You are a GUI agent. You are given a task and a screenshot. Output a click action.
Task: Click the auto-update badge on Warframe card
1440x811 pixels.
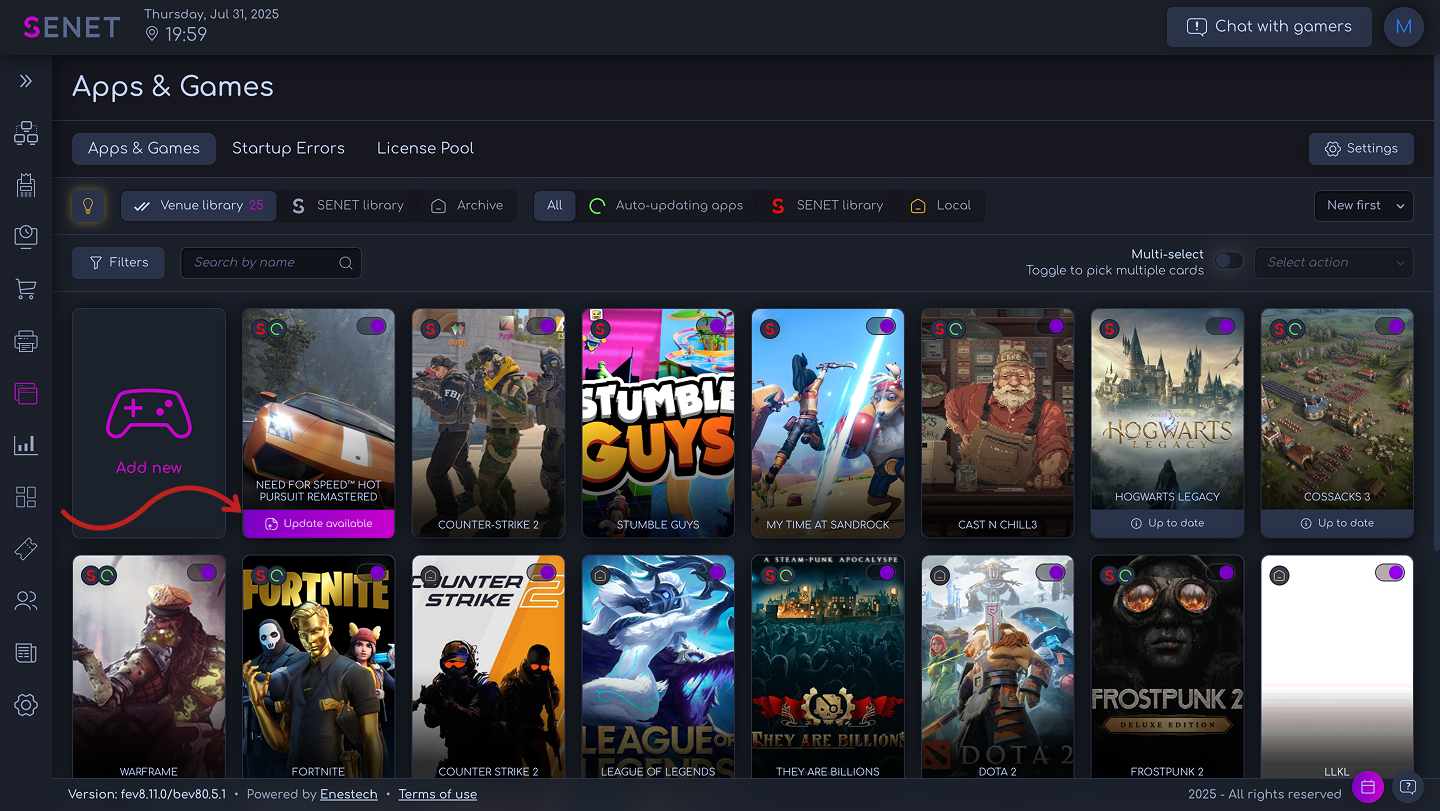(x=107, y=575)
